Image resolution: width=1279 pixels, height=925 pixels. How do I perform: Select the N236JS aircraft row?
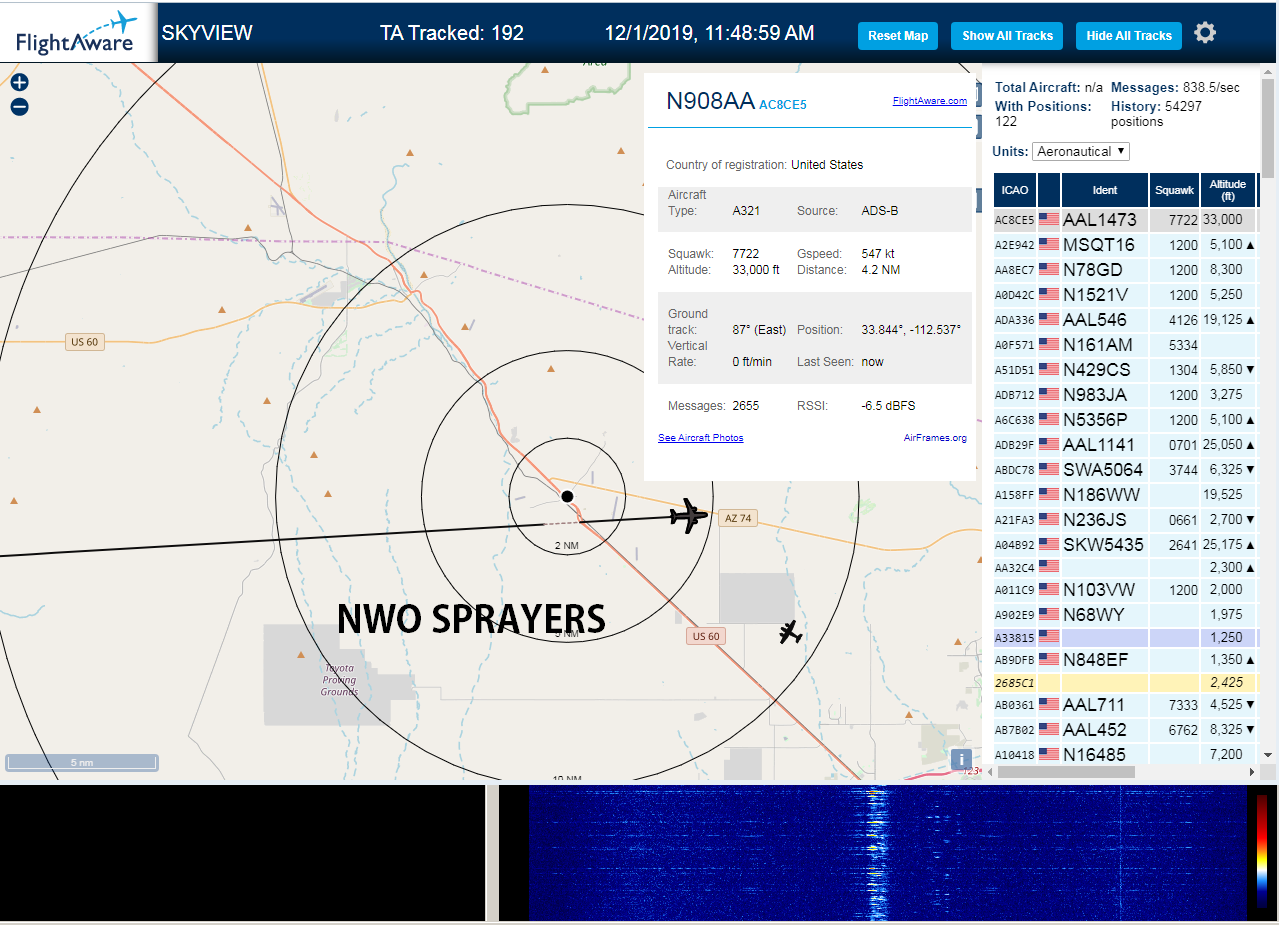(1125, 520)
